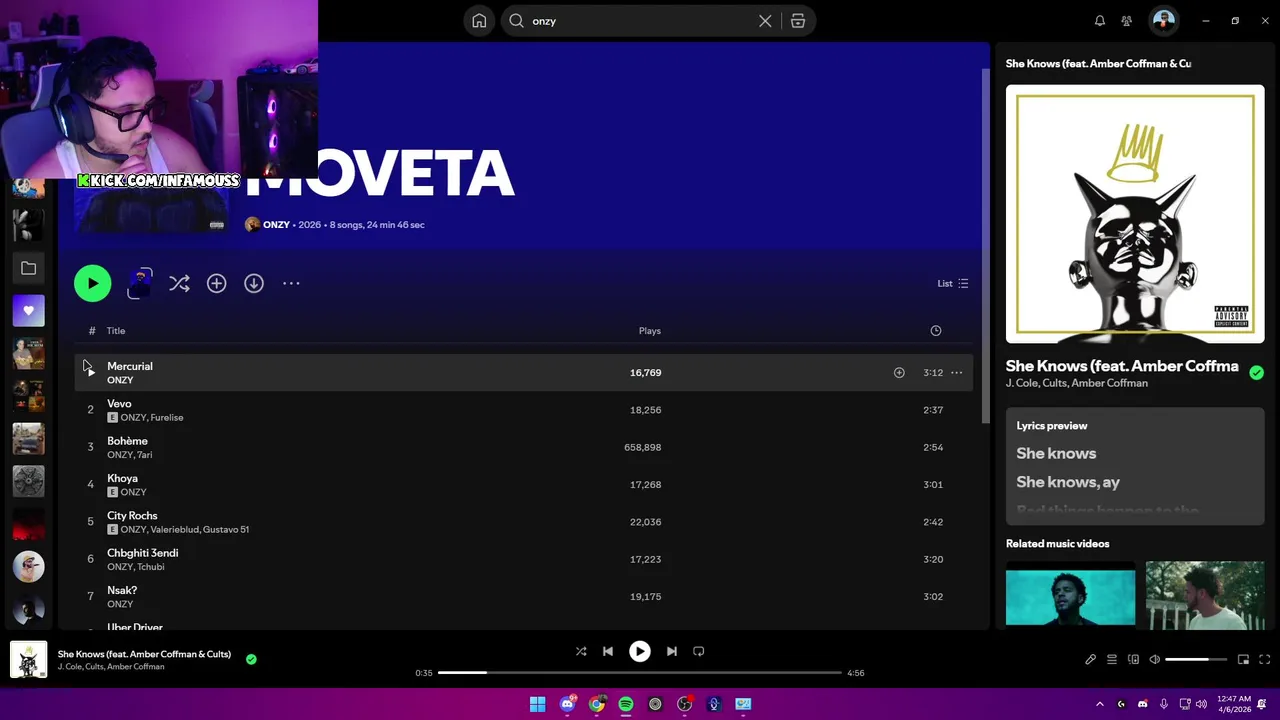Open Liked Songs heart in sidebar

click(x=28, y=311)
